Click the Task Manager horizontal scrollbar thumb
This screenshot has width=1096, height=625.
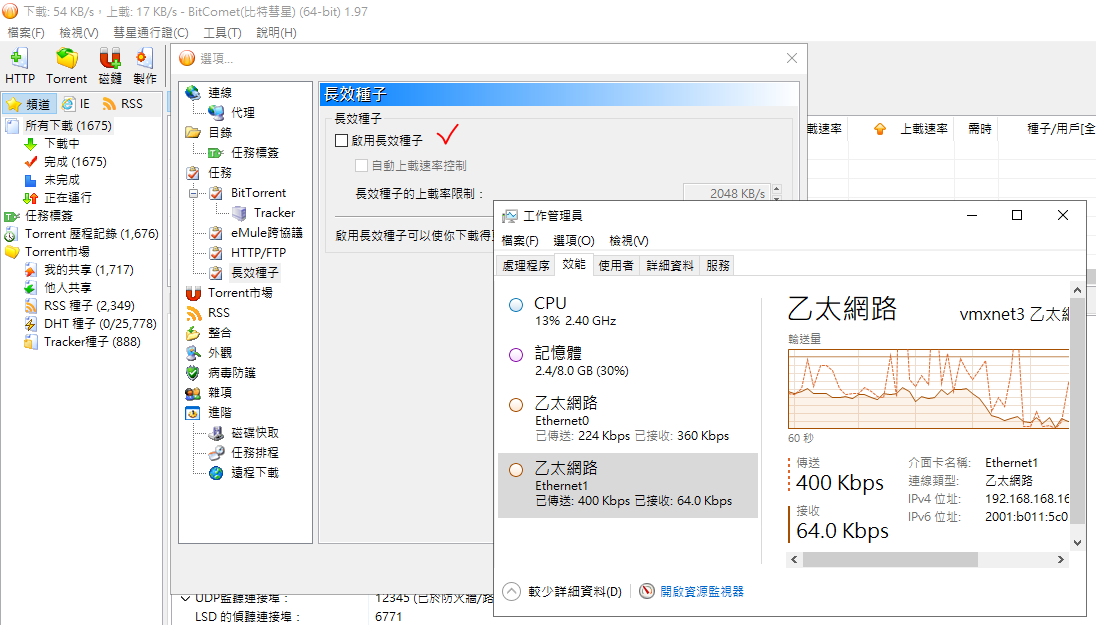[x=890, y=559]
